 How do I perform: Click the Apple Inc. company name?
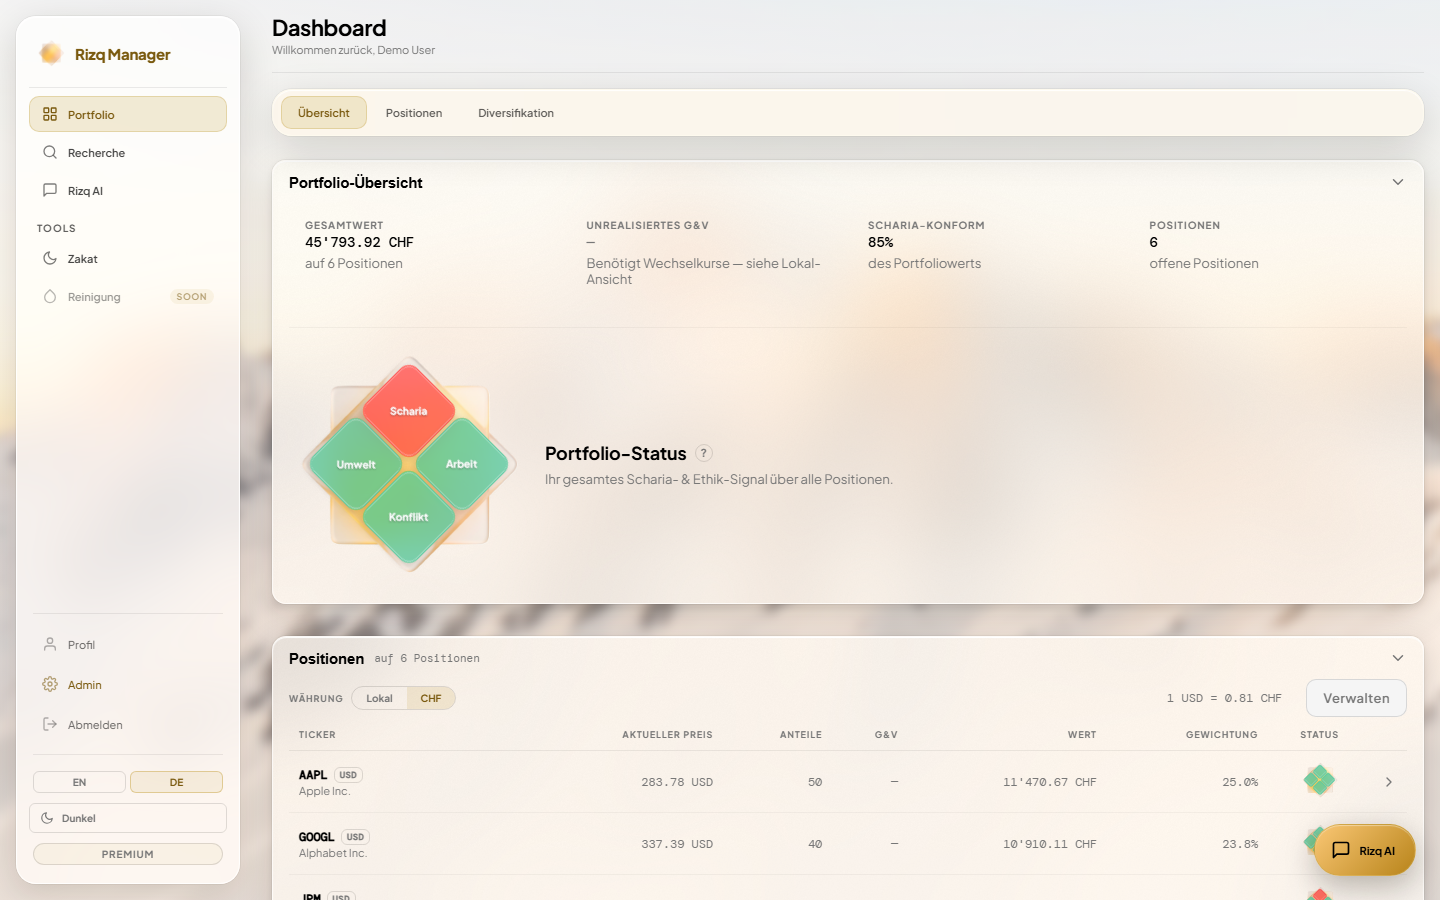coord(324,791)
